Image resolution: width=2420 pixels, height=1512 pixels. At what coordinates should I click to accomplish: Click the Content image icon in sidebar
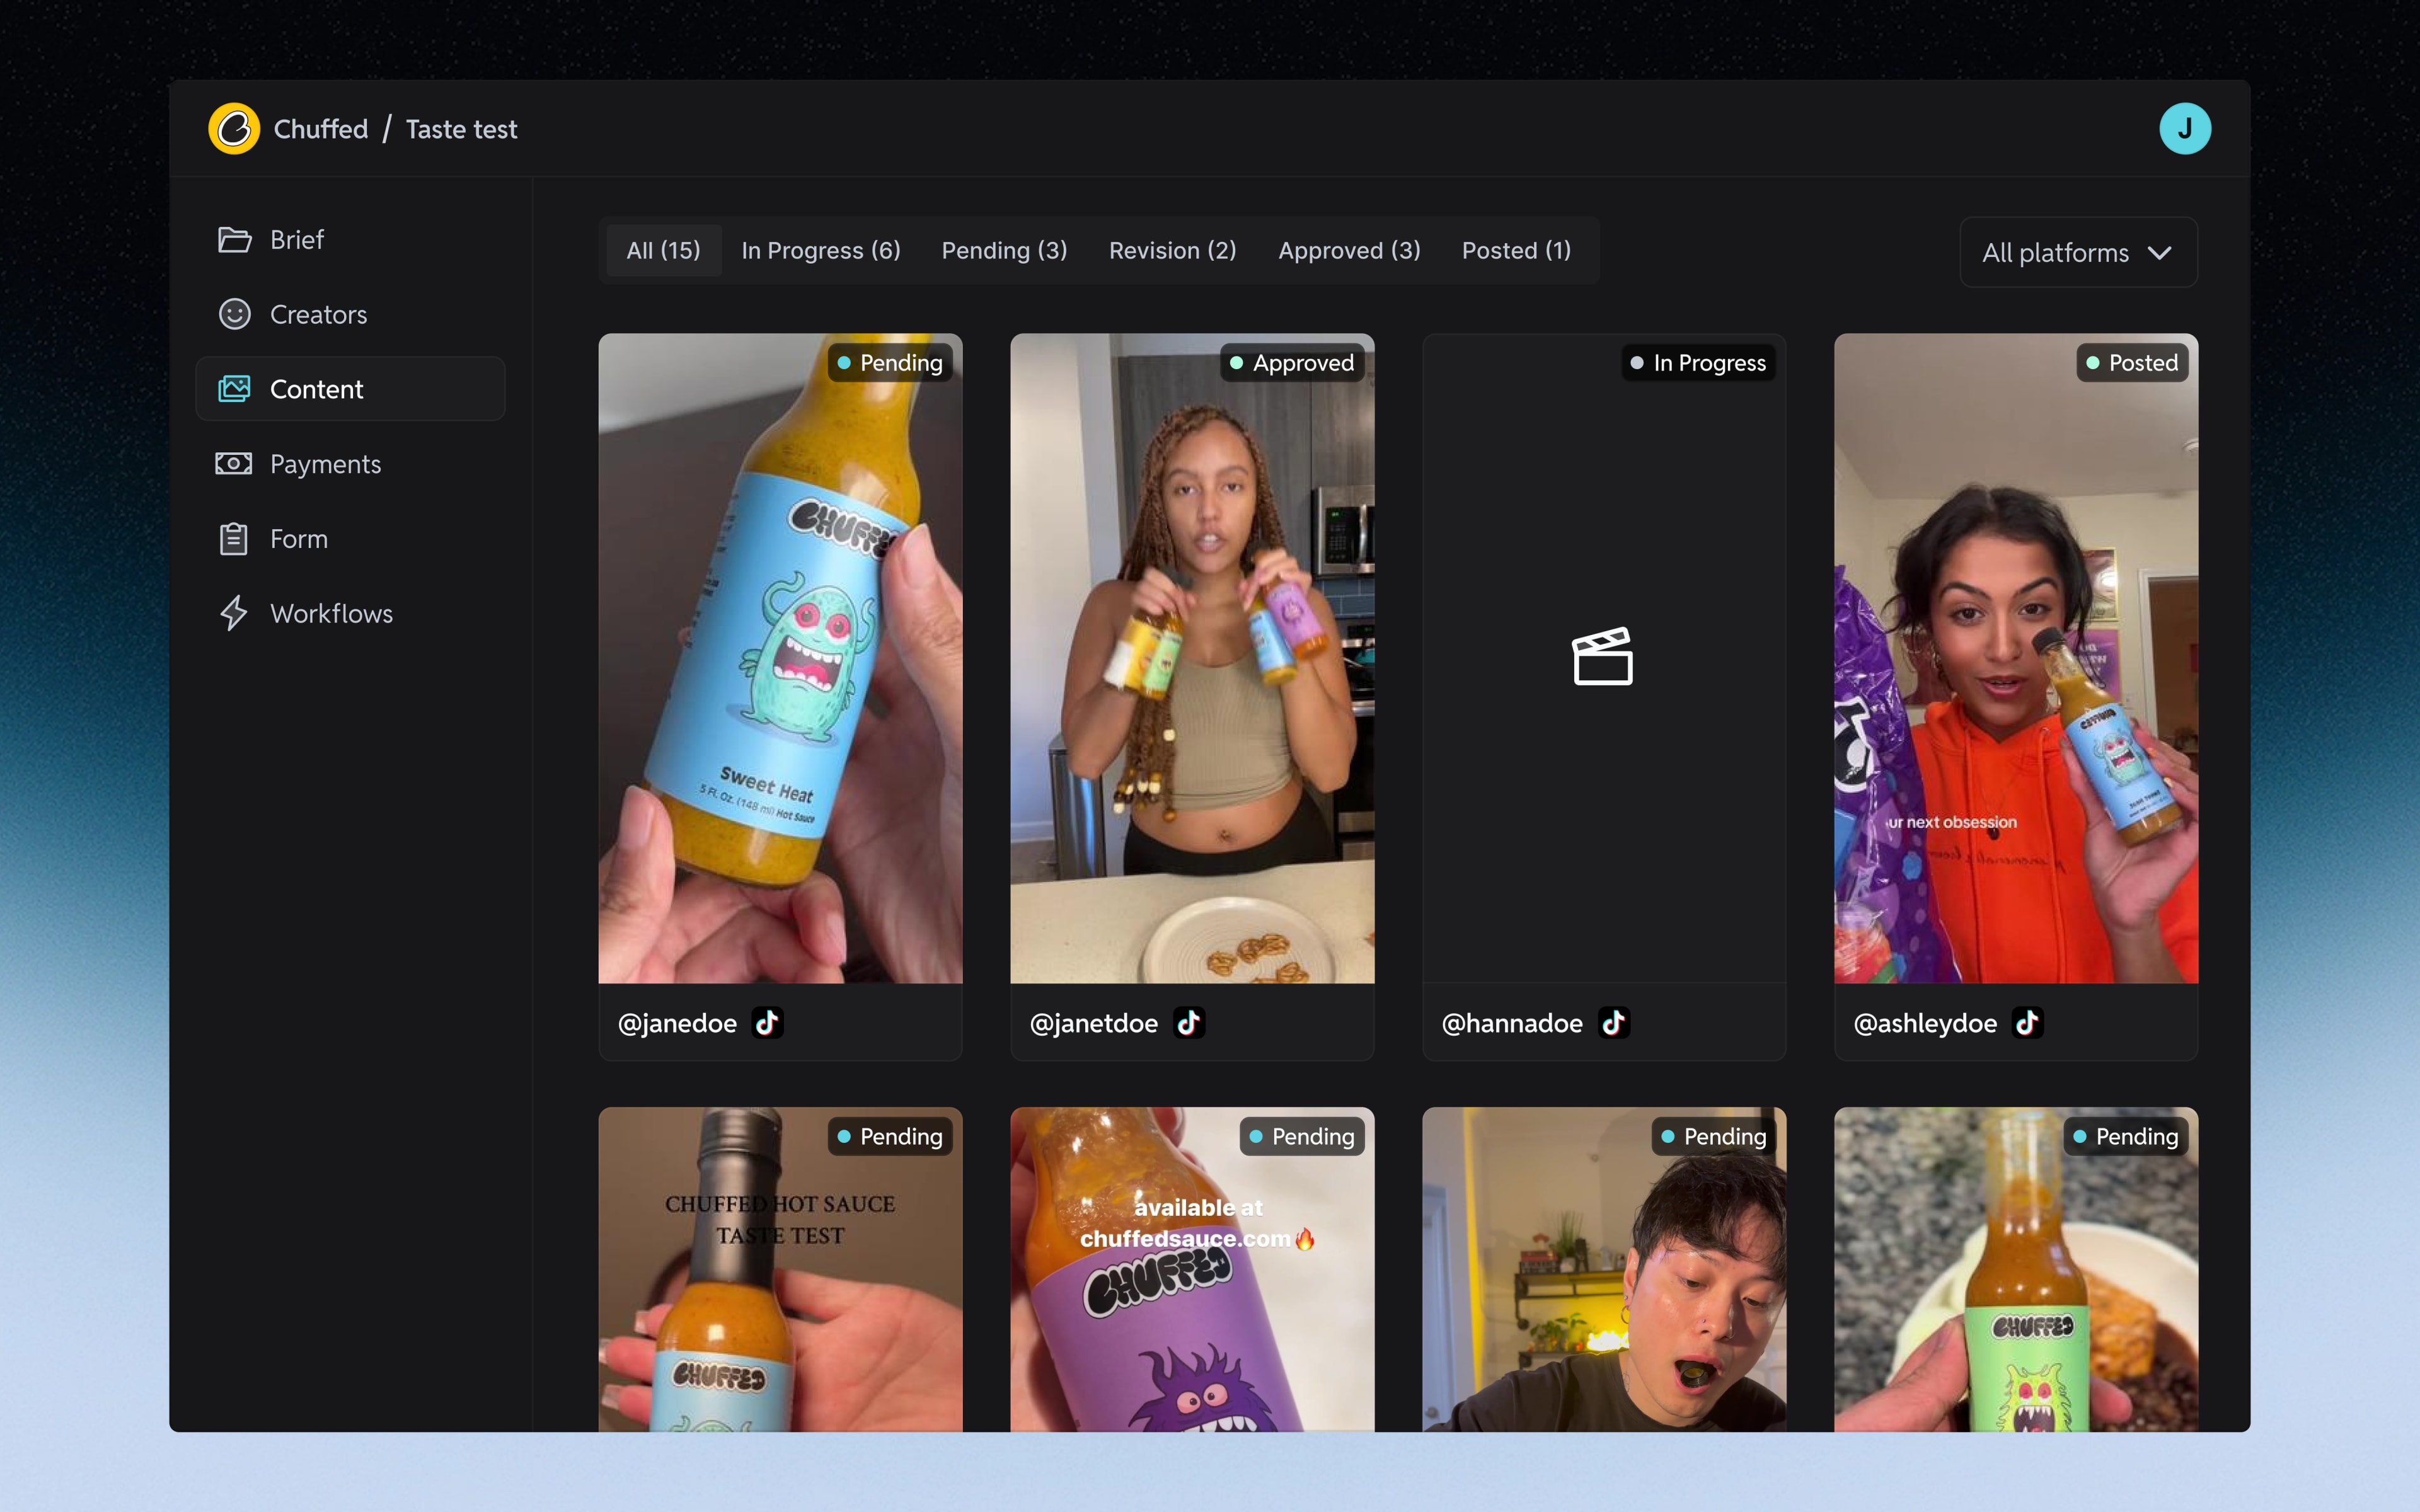pyautogui.click(x=234, y=389)
